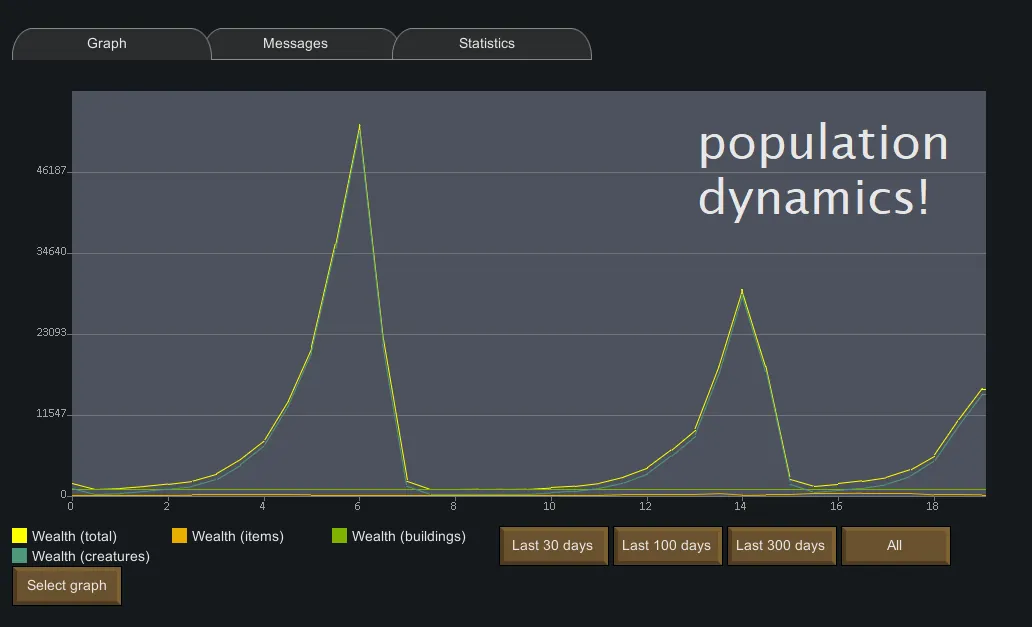Click the "population dynamics!" text overlay
Screen dimensions: 1032x627
(x=822, y=170)
